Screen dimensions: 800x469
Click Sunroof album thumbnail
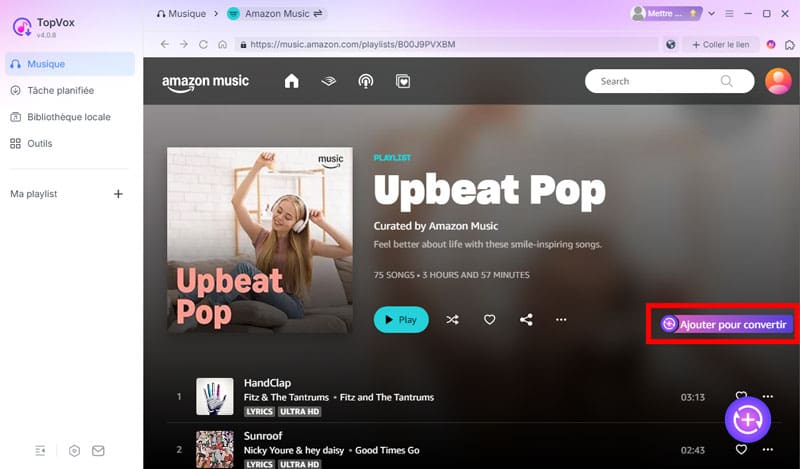[215, 450]
